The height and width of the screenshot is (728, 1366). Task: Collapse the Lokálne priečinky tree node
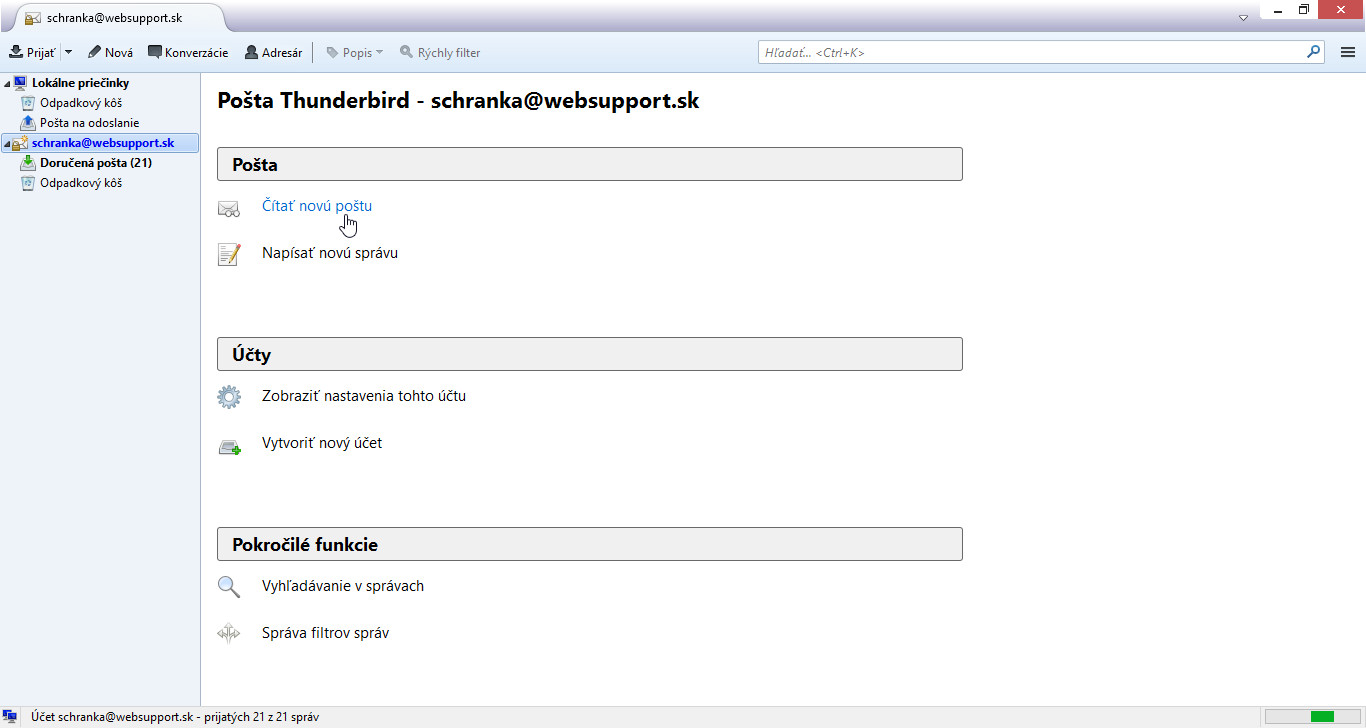8,83
